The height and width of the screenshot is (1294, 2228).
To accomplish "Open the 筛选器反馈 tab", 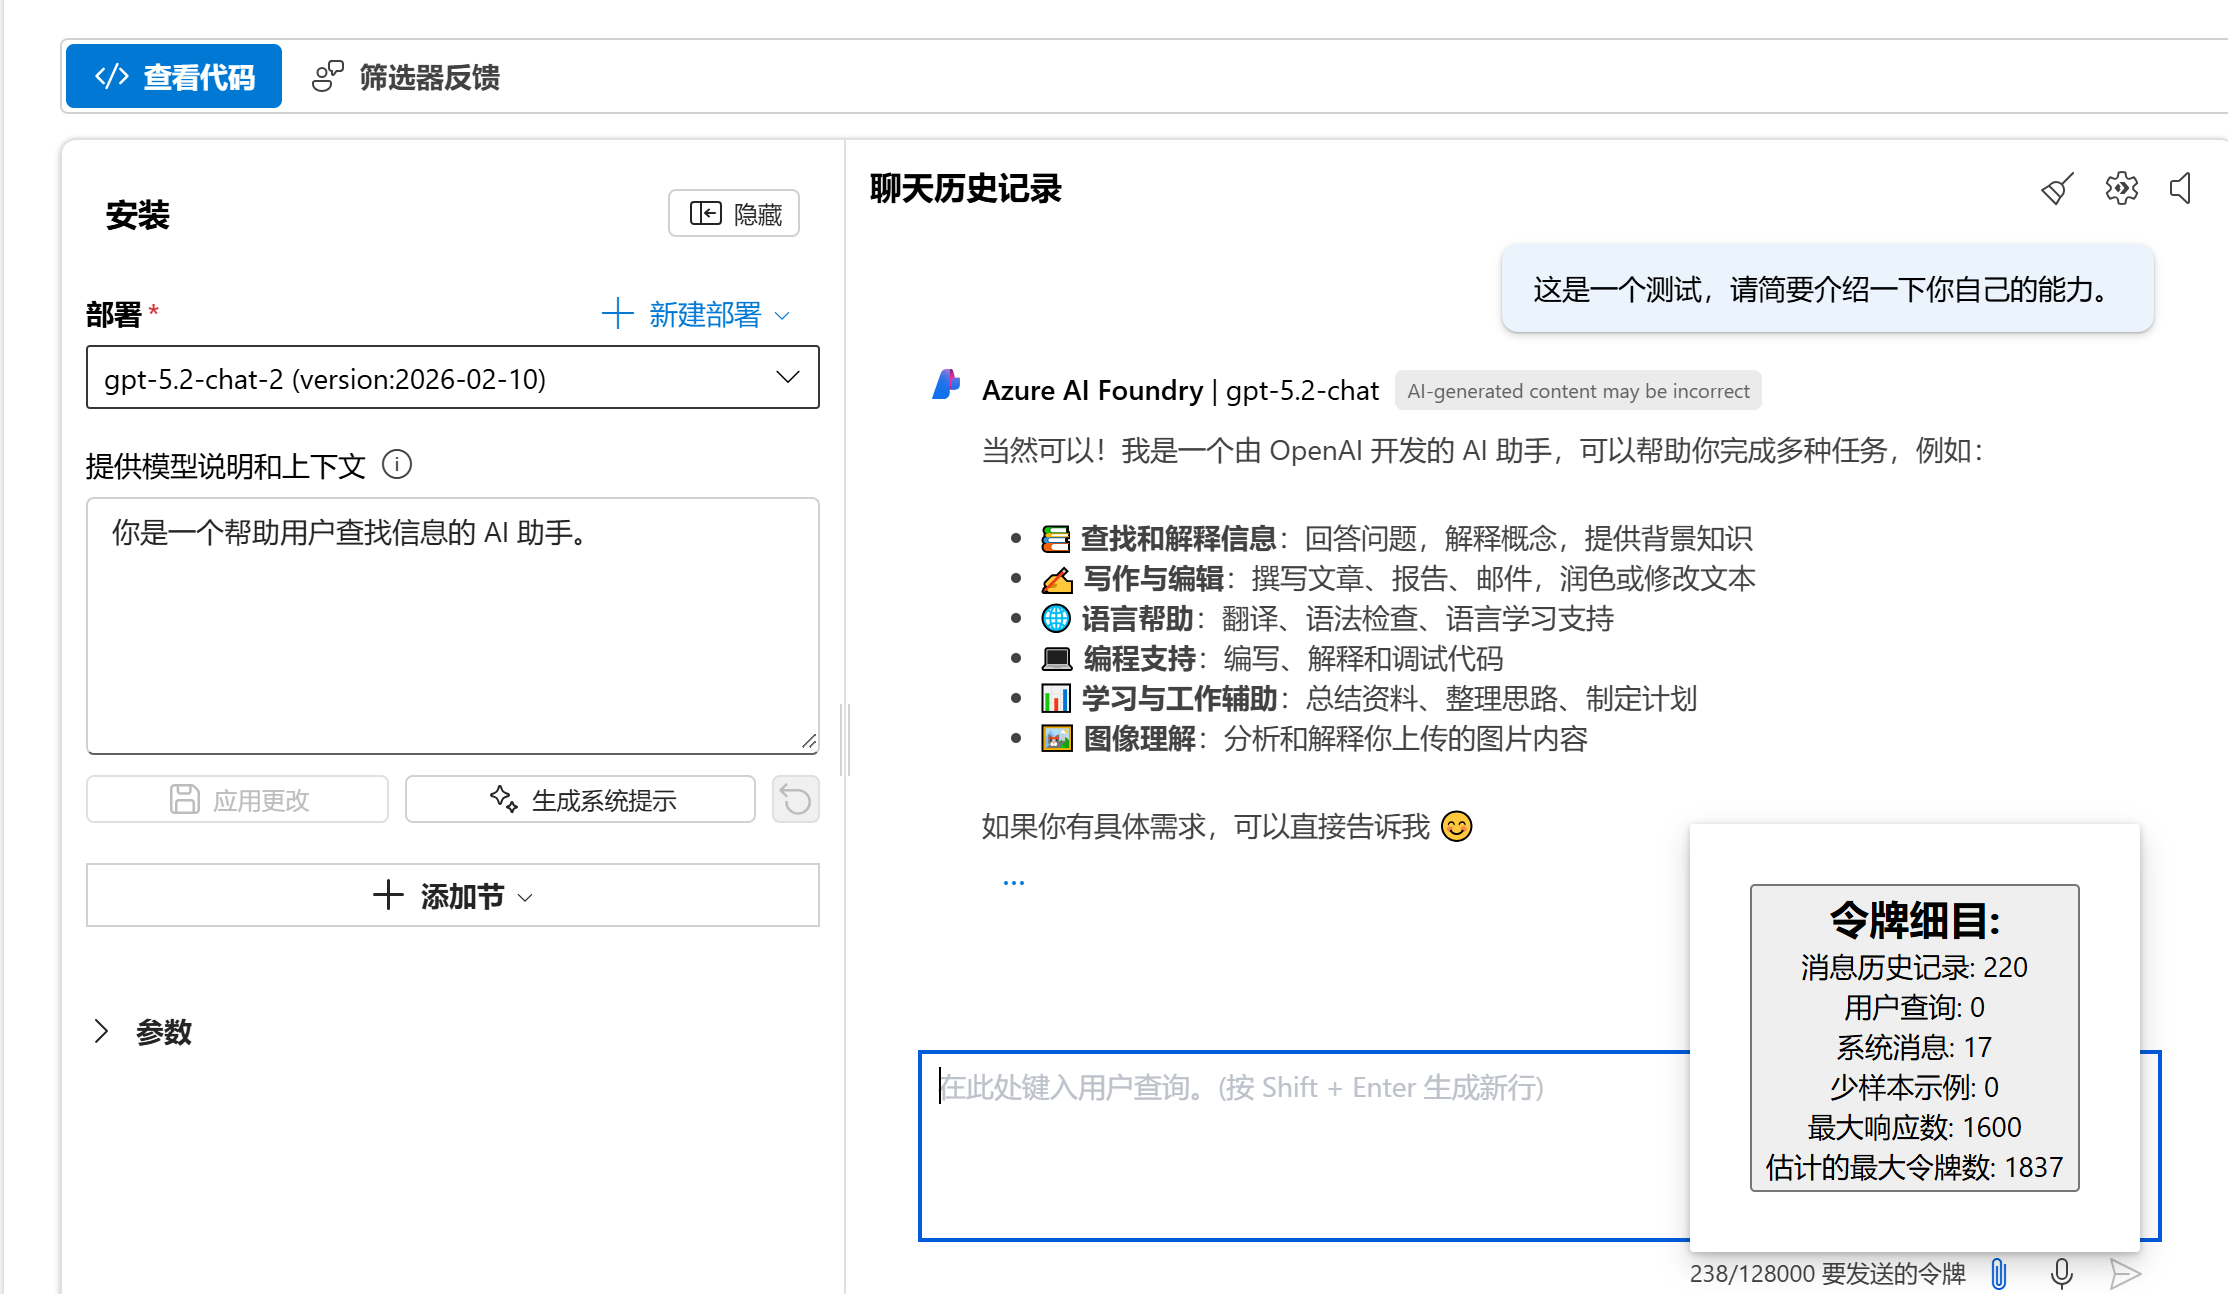I will [406, 77].
